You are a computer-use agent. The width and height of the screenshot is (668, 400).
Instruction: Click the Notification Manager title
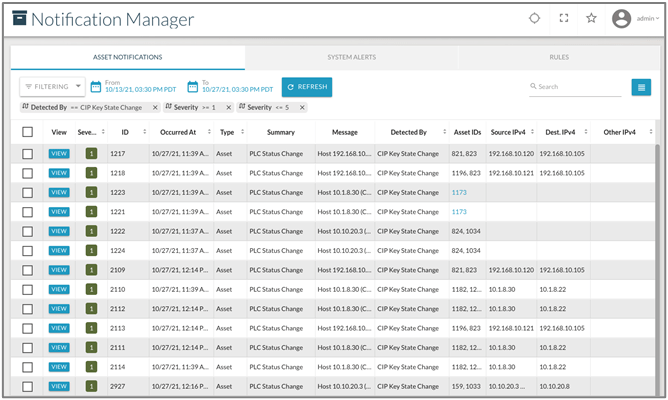112,19
